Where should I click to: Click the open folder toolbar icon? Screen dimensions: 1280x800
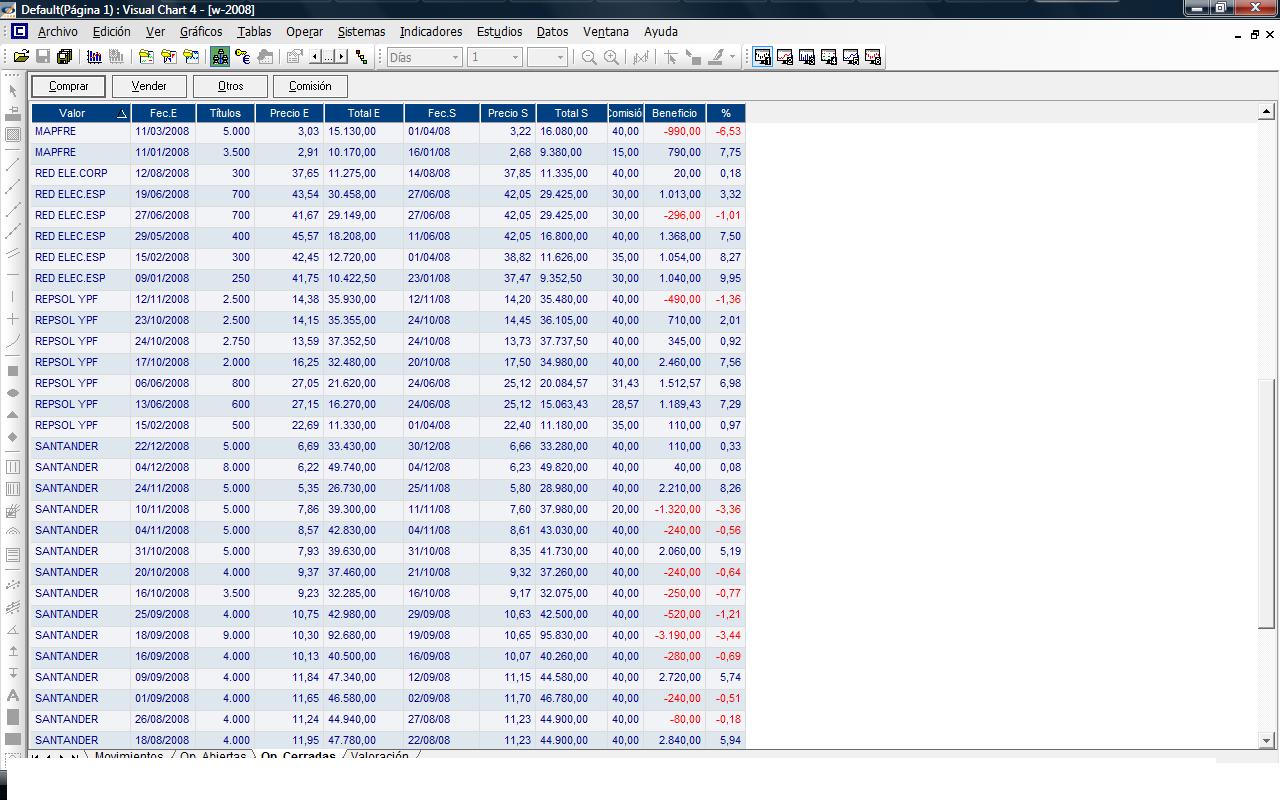click(x=21, y=57)
